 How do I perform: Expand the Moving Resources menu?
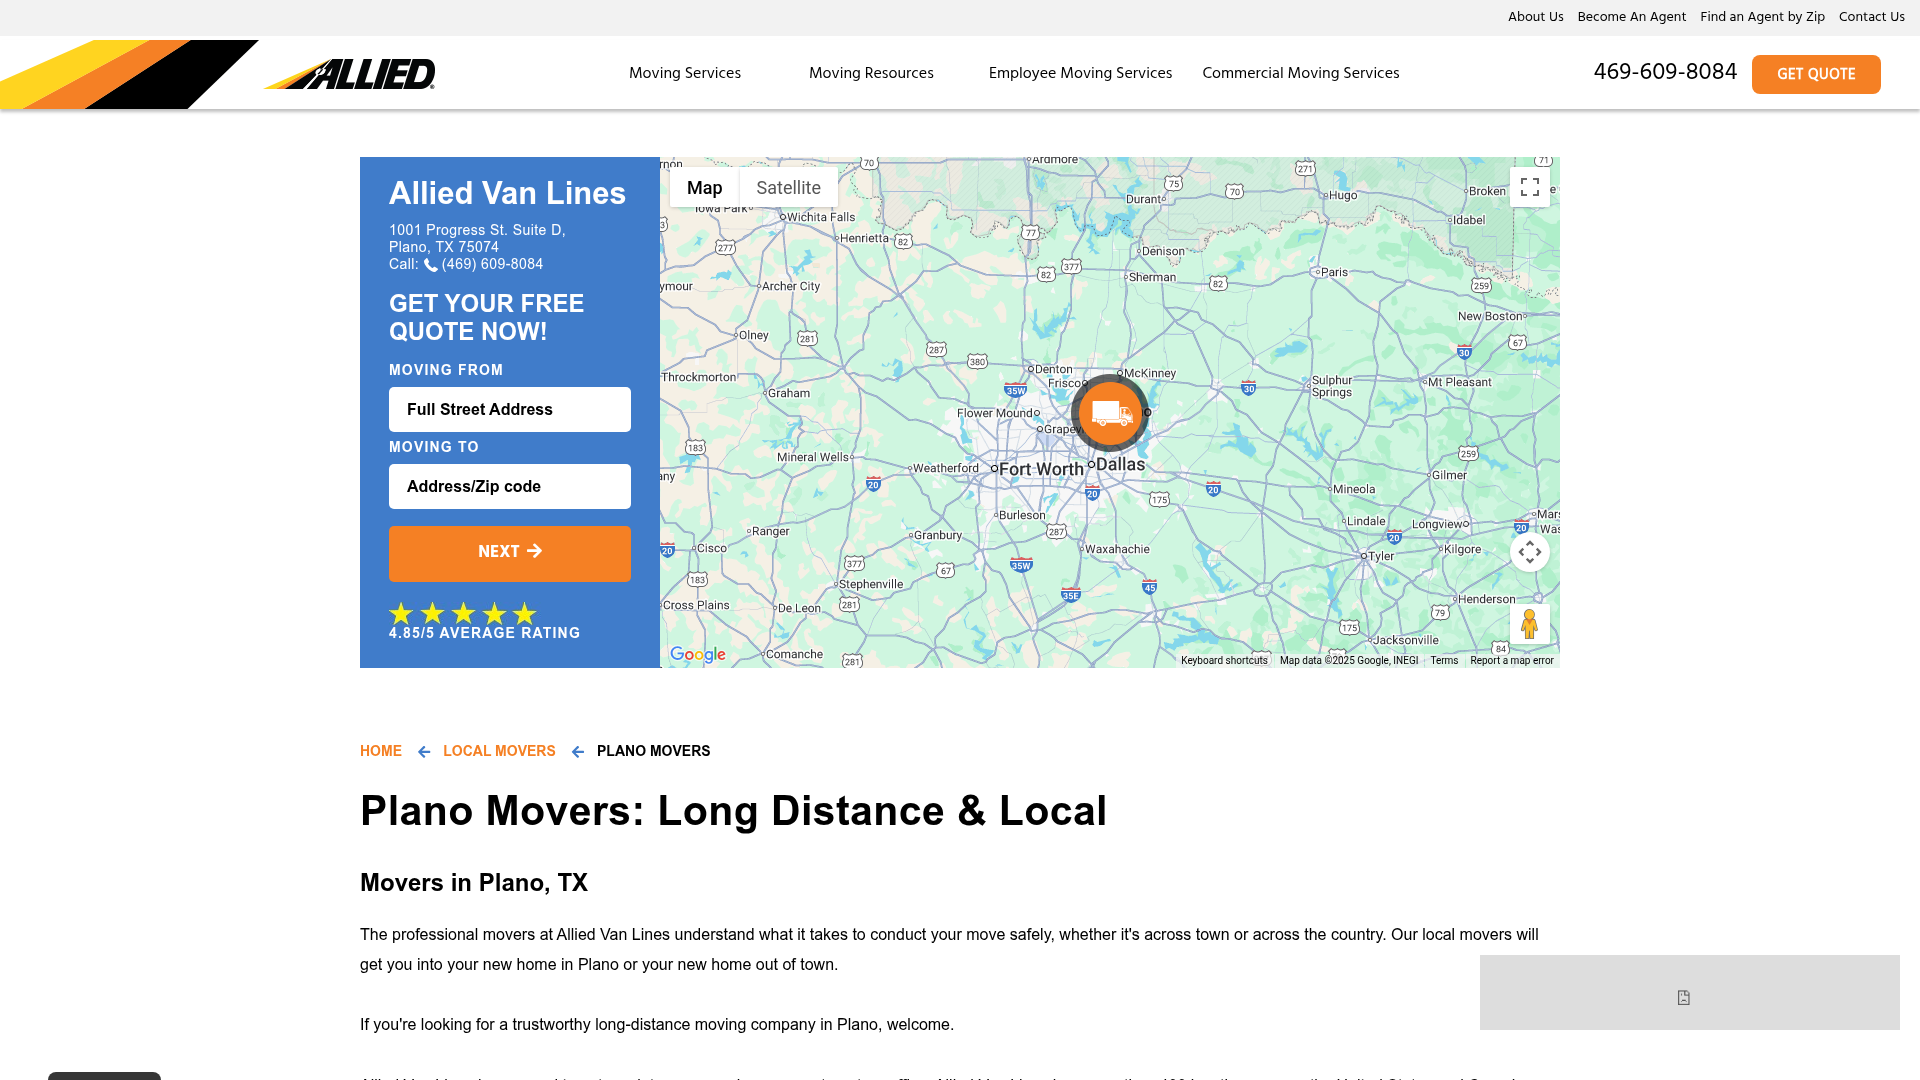click(x=870, y=72)
